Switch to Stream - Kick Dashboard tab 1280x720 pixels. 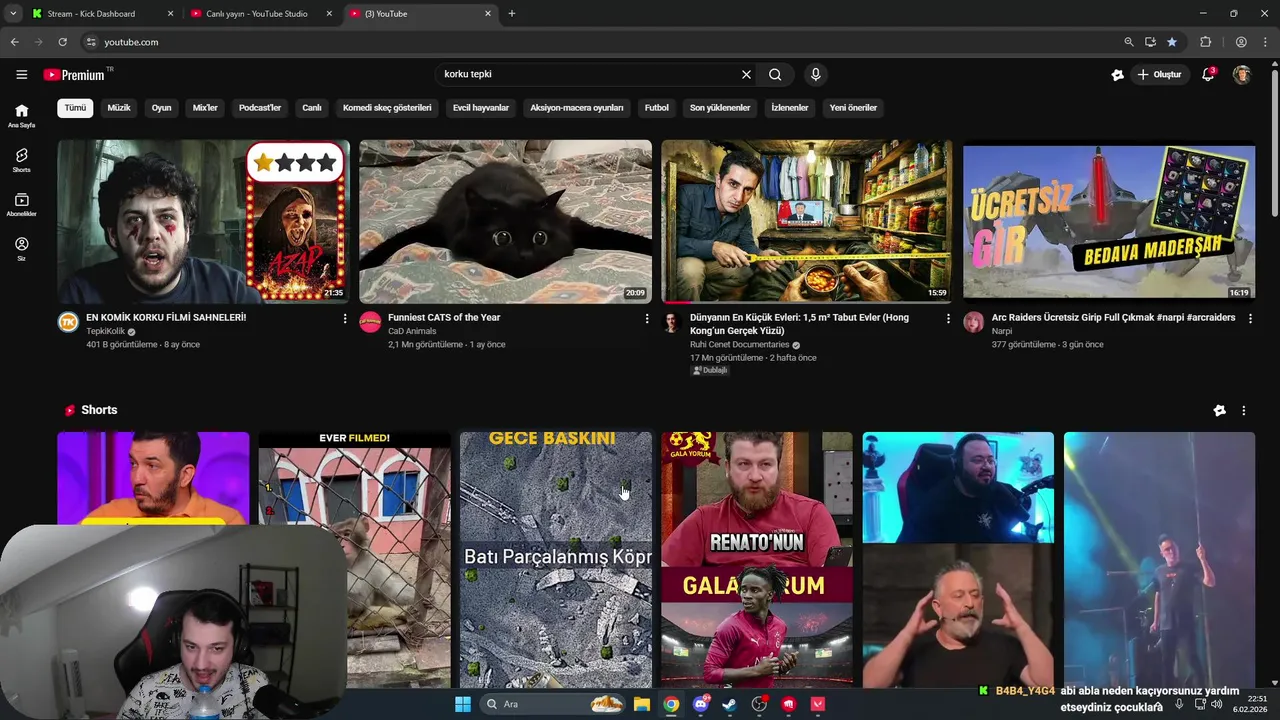click(103, 14)
